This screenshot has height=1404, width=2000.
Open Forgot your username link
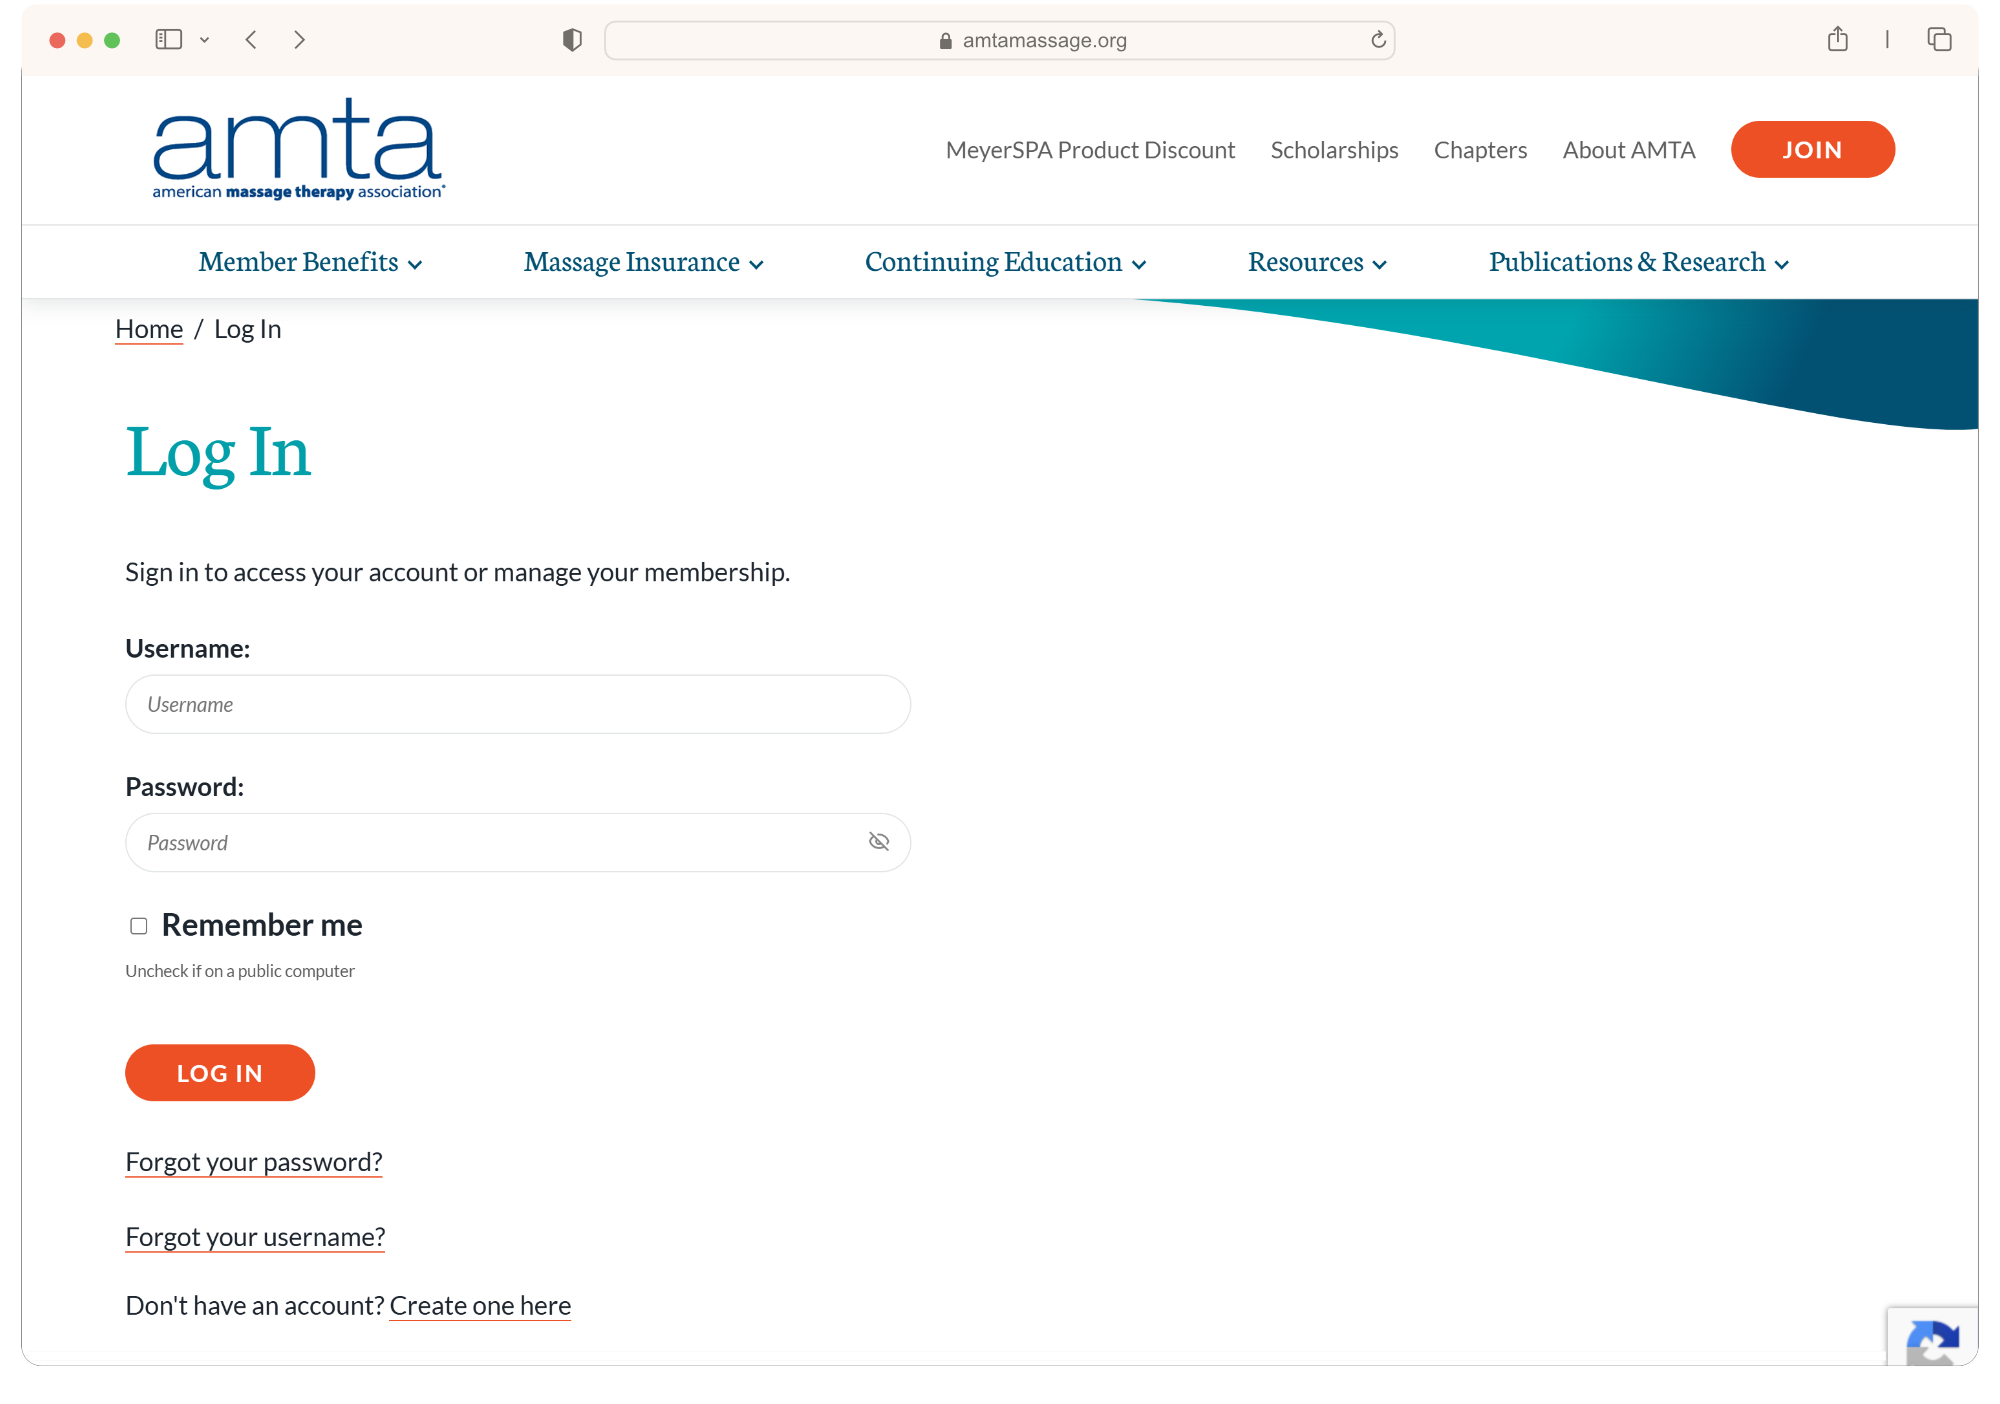click(x=255, y=1237)
